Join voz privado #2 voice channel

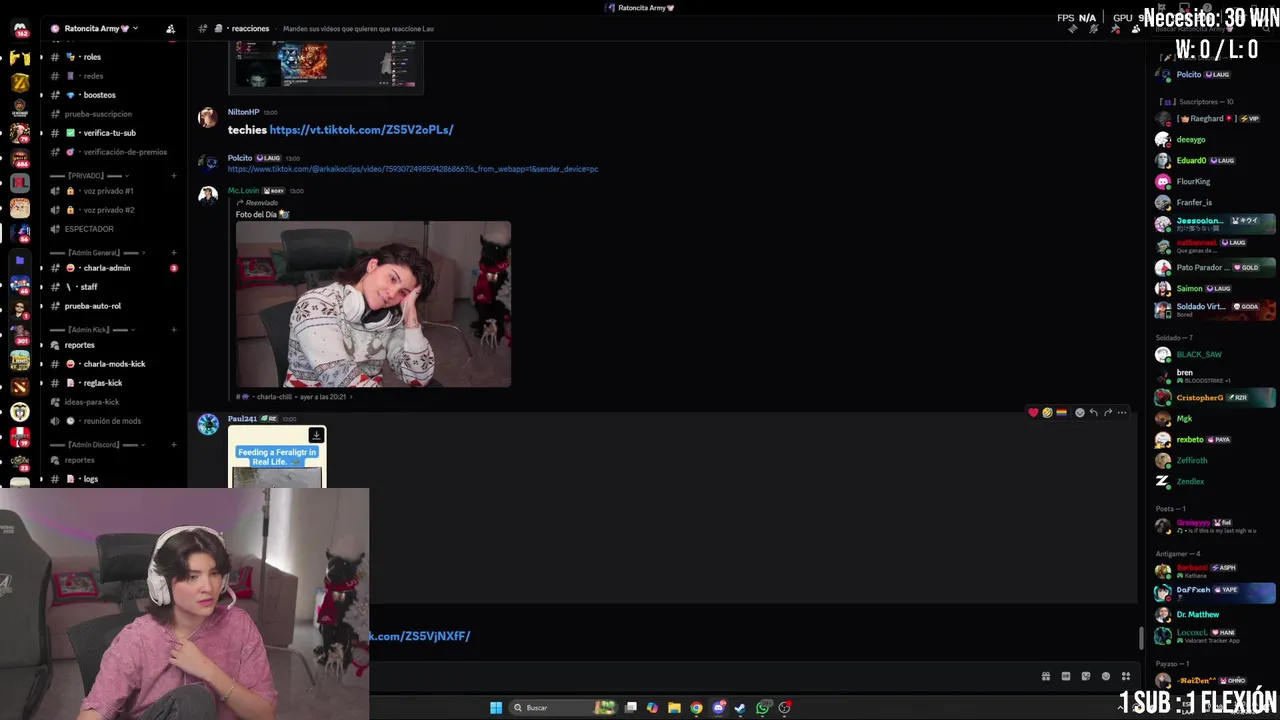(110, 210)
